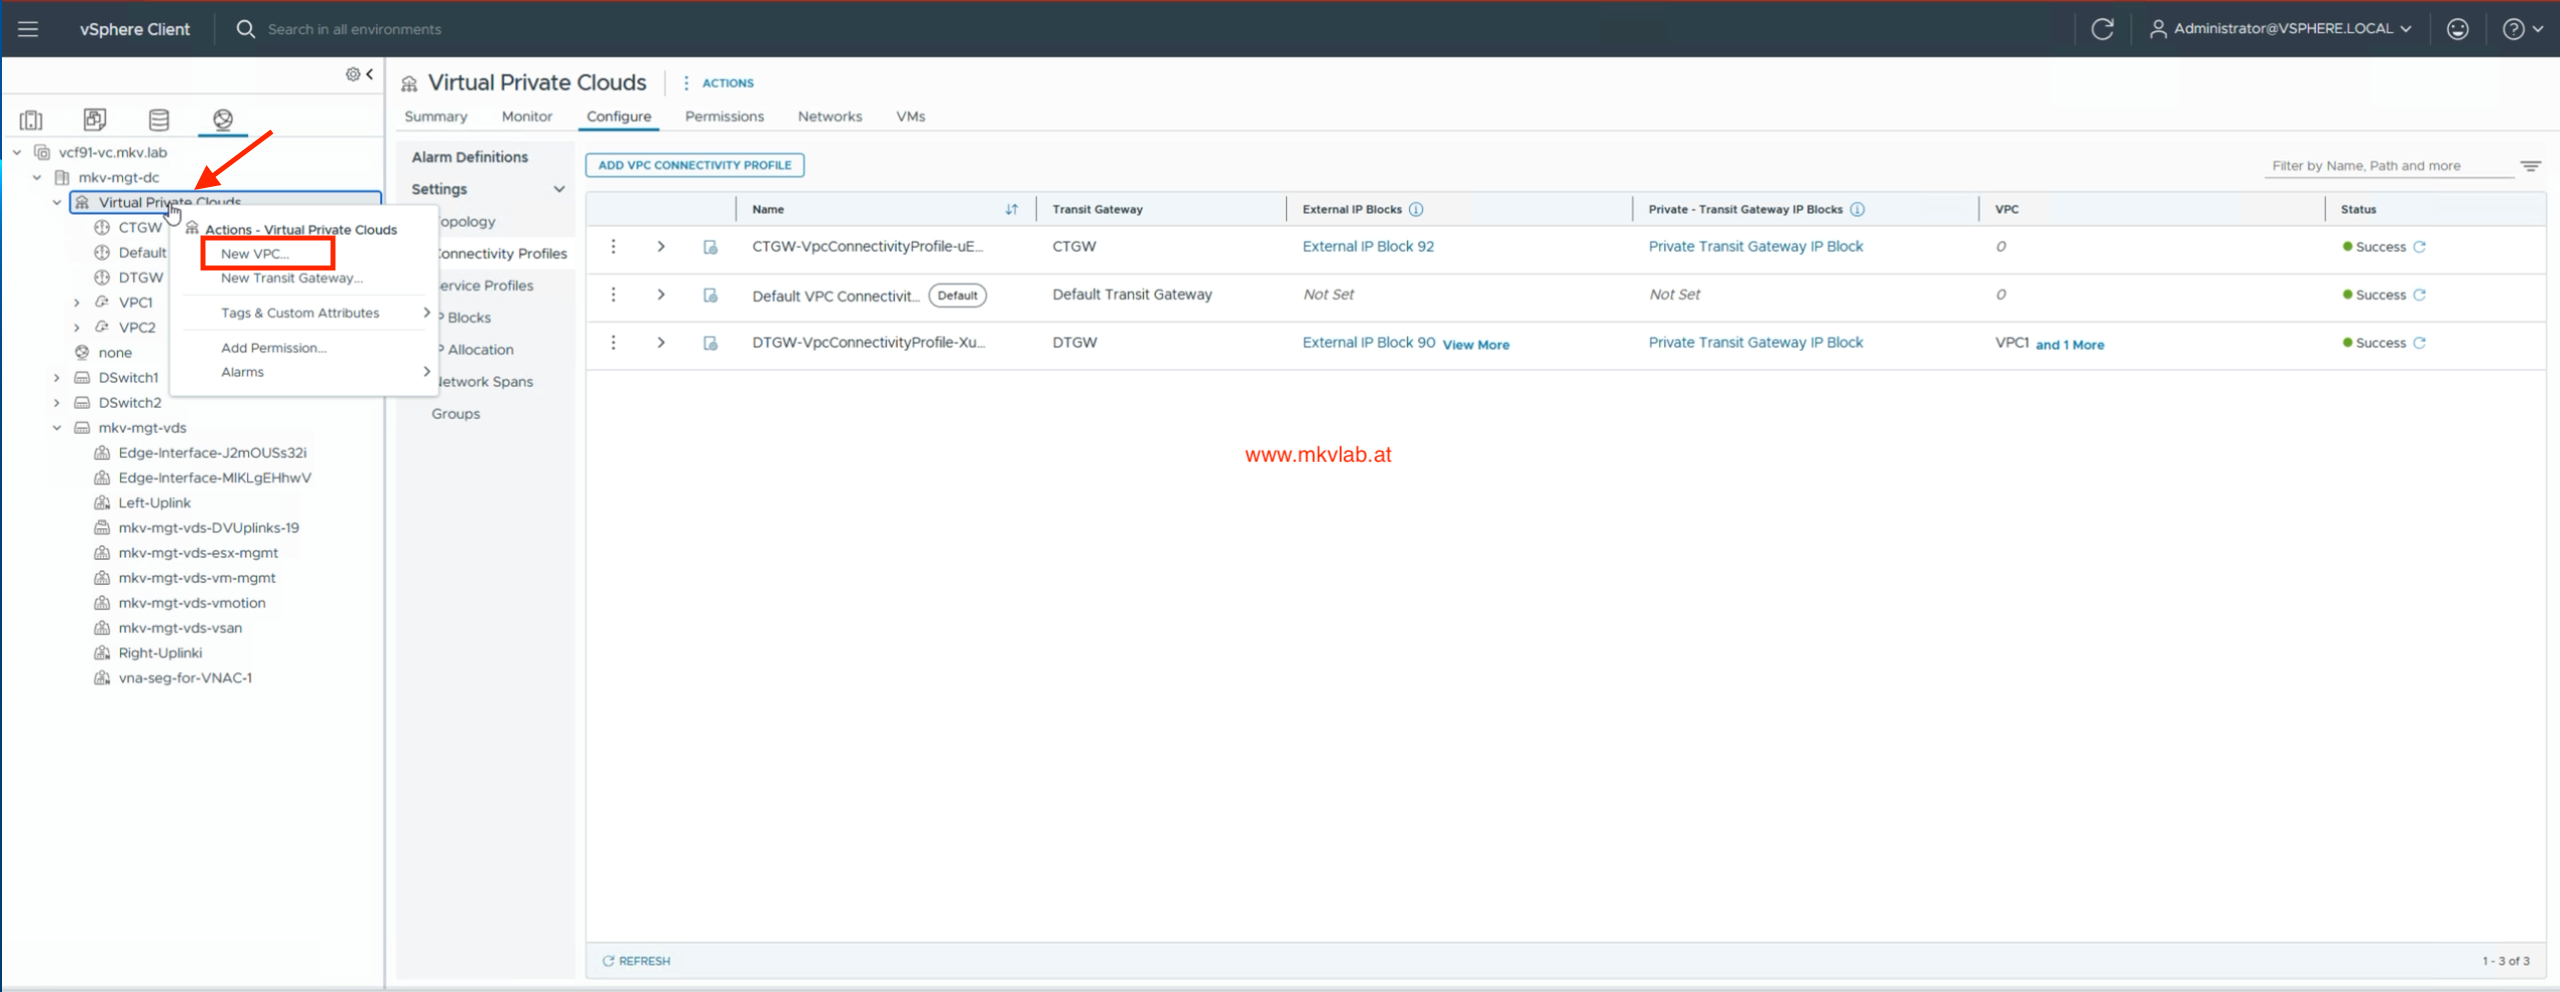Open the hamburger main menu
Viewport: 2560px width, 992px height.
point(28,29)
